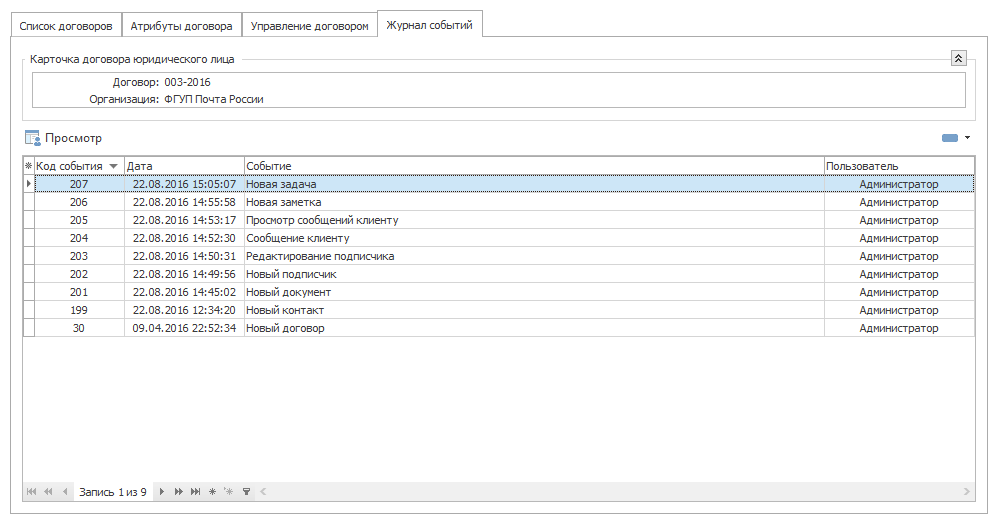
Task: Click date 22.08.2016 12:34:20
Action: coord(184,310)
